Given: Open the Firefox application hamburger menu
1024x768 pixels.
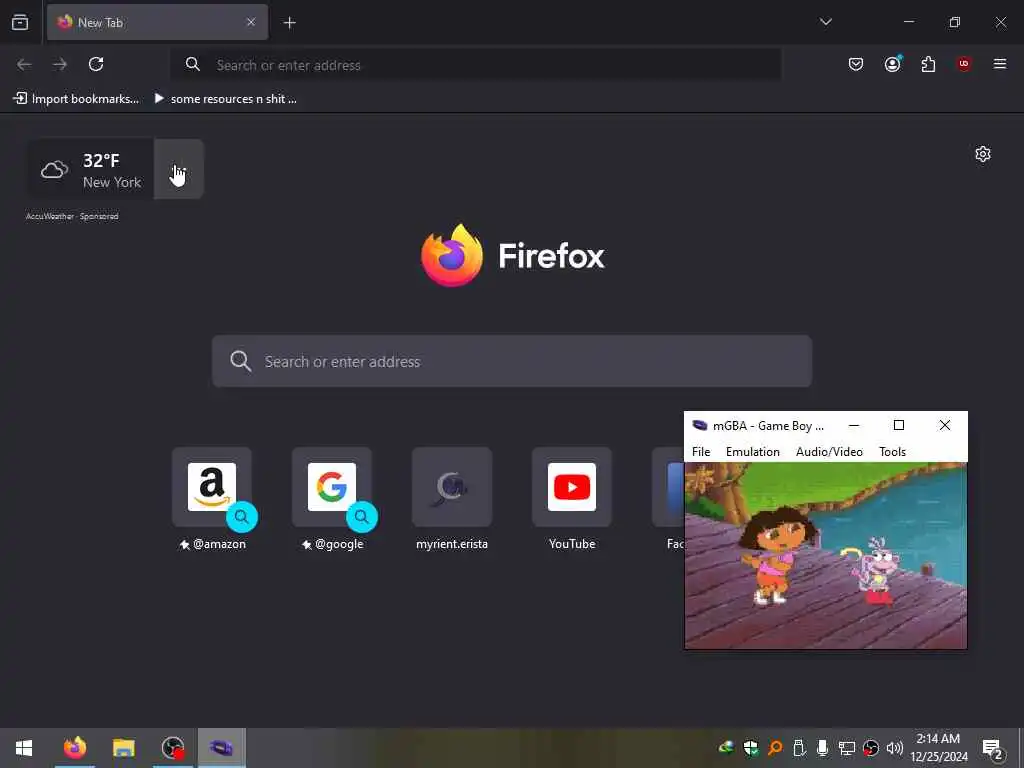Looking at the screenshot, I should pyautogui.click(x=1000, y=64).
